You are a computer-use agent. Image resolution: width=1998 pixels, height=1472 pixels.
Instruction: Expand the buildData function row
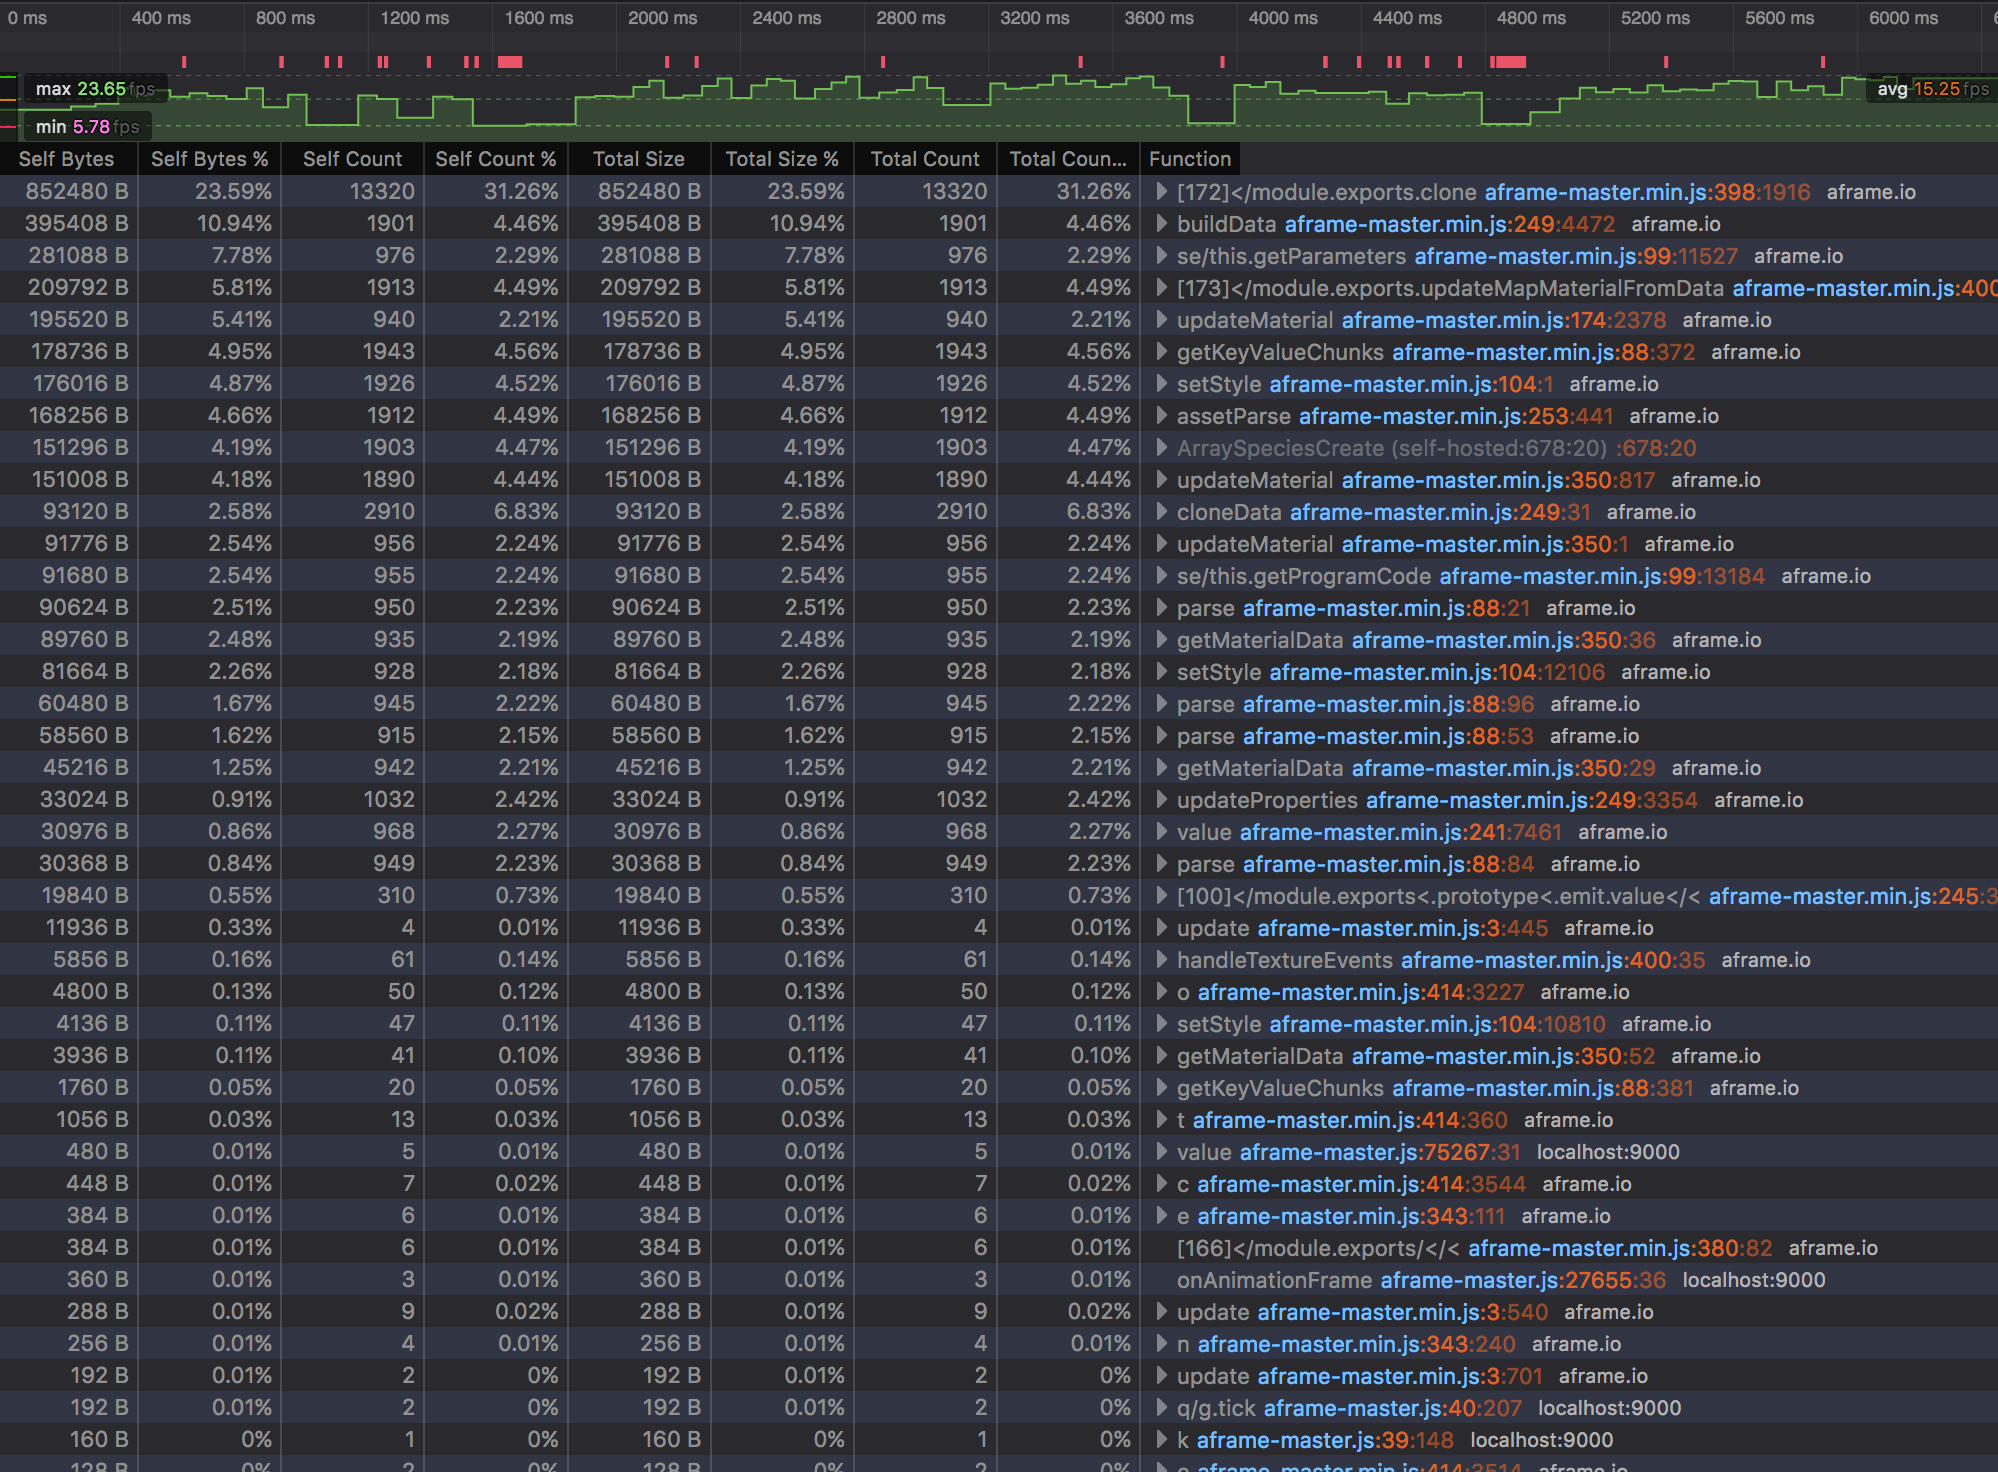tap(1161, 223)
